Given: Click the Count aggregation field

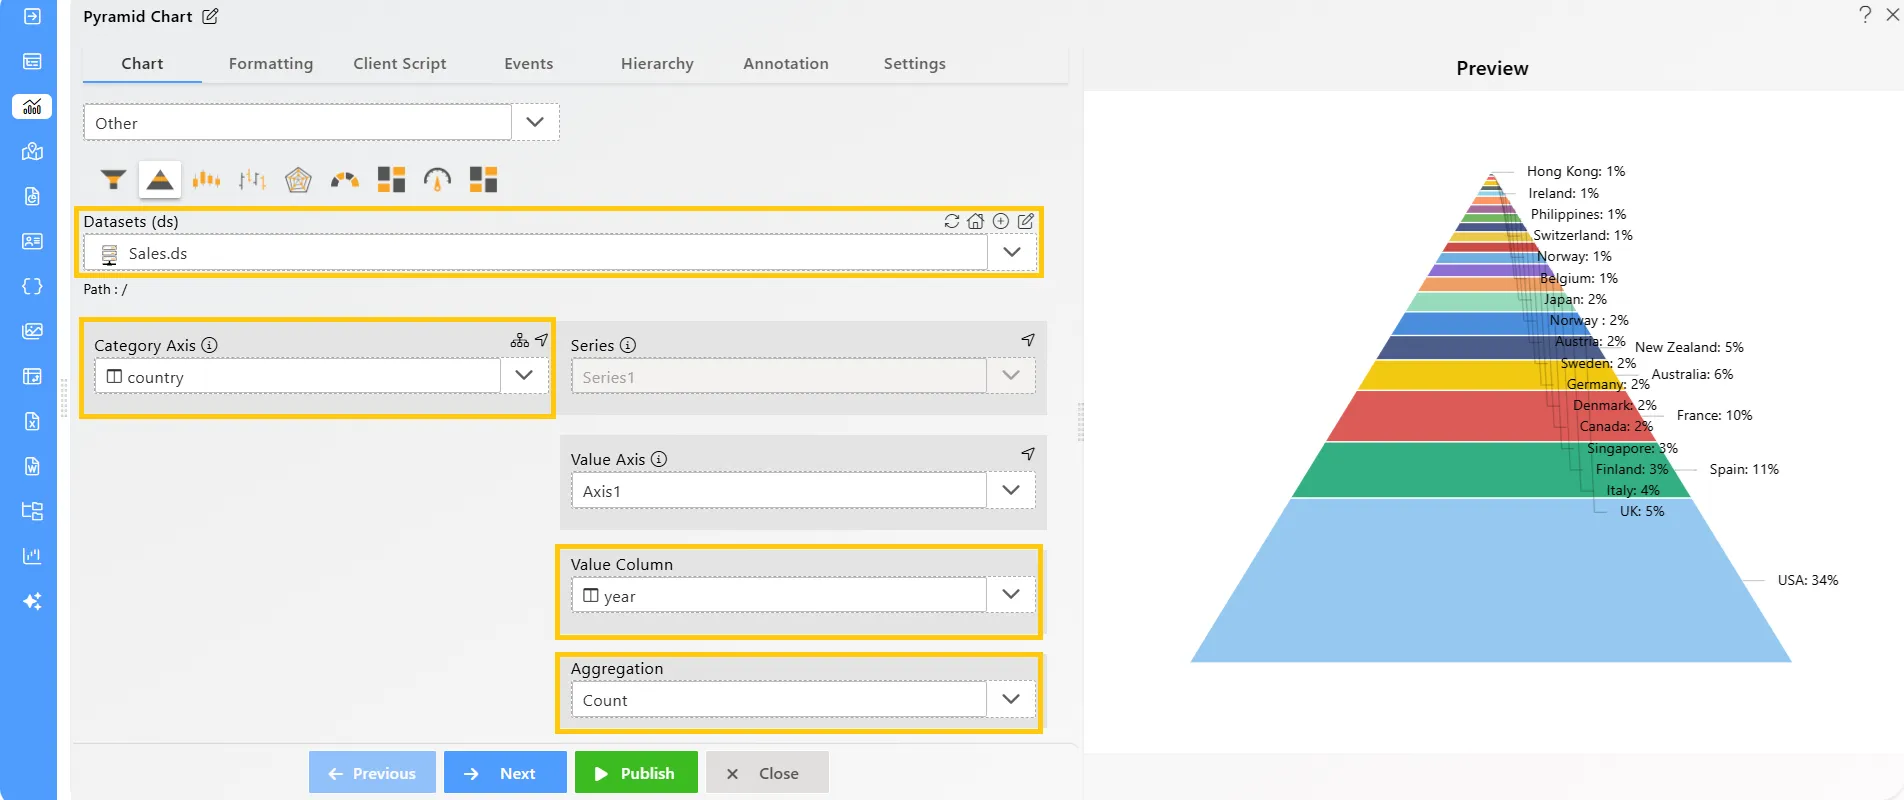Looking at the screenshot, I should pyautogui.click(x=779, y=699).
